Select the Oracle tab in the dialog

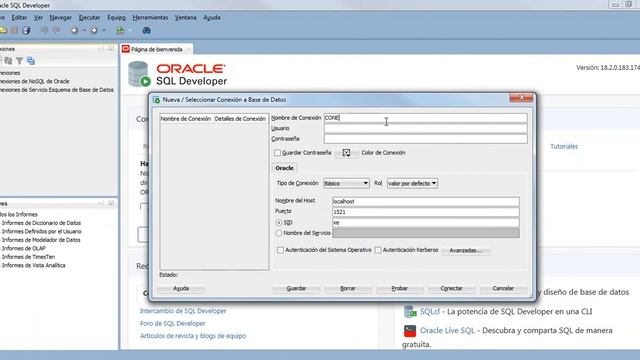click(284, 168)
